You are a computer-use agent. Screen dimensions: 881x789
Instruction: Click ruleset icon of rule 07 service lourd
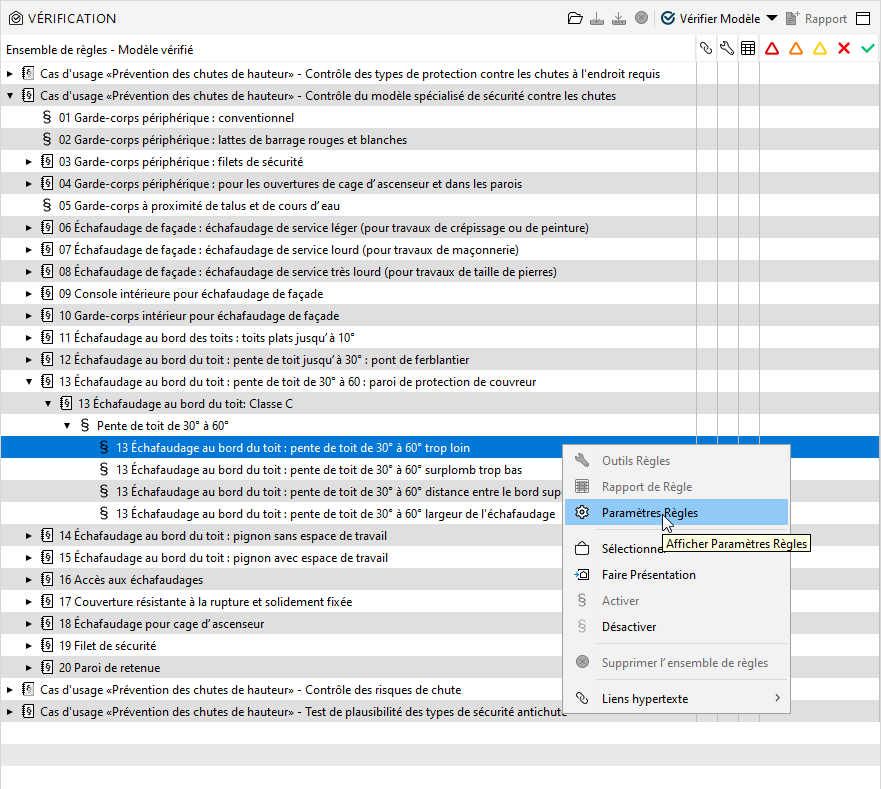47,250
